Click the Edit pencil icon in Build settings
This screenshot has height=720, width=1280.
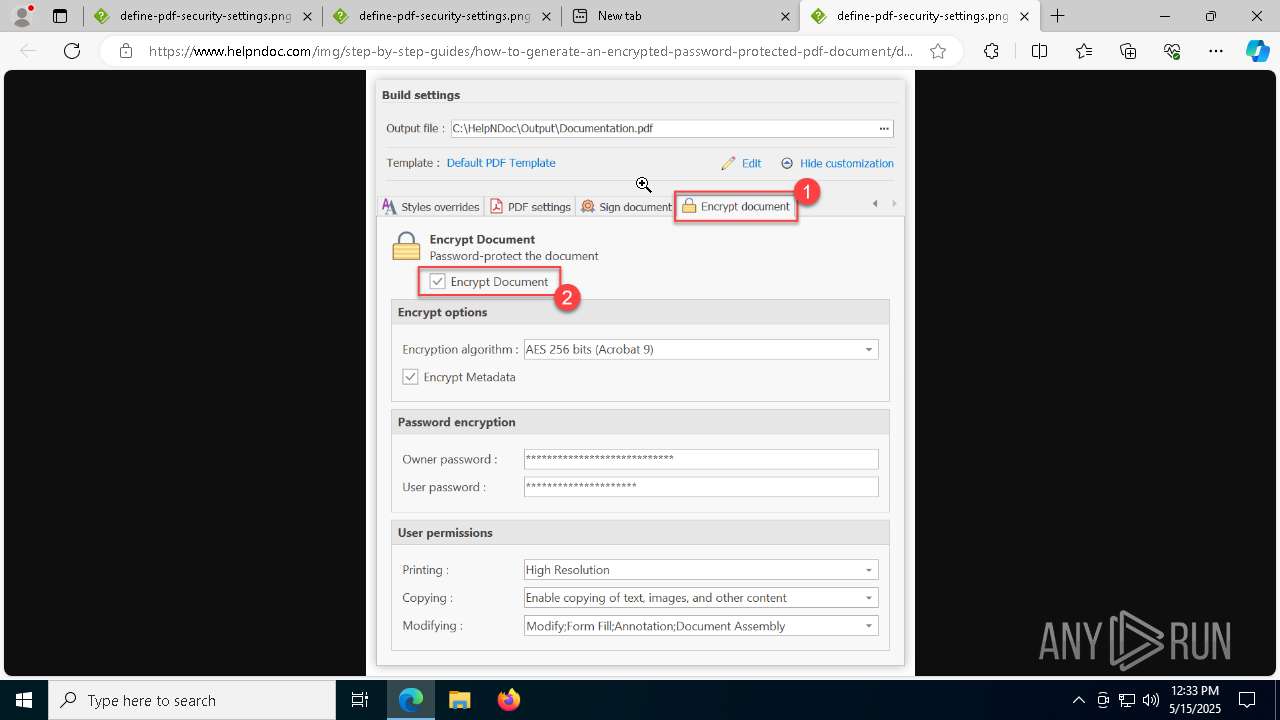[x=728, y=163]
